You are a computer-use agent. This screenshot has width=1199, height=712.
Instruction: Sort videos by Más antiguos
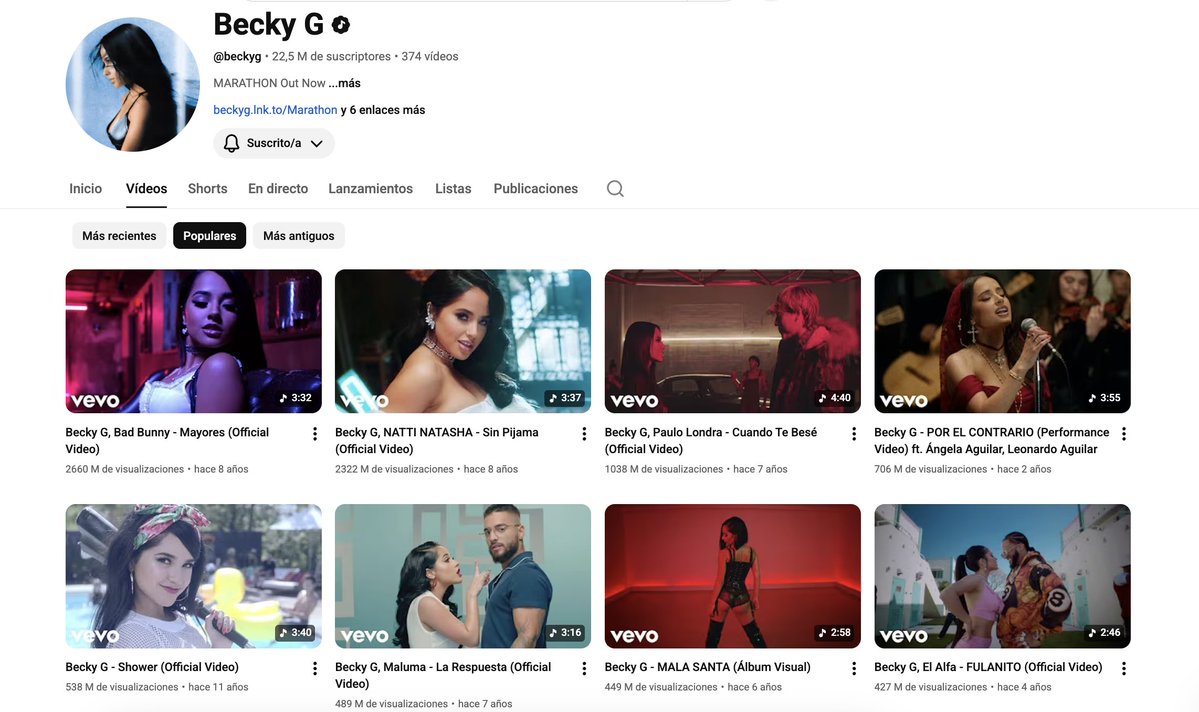pos(299,236)
